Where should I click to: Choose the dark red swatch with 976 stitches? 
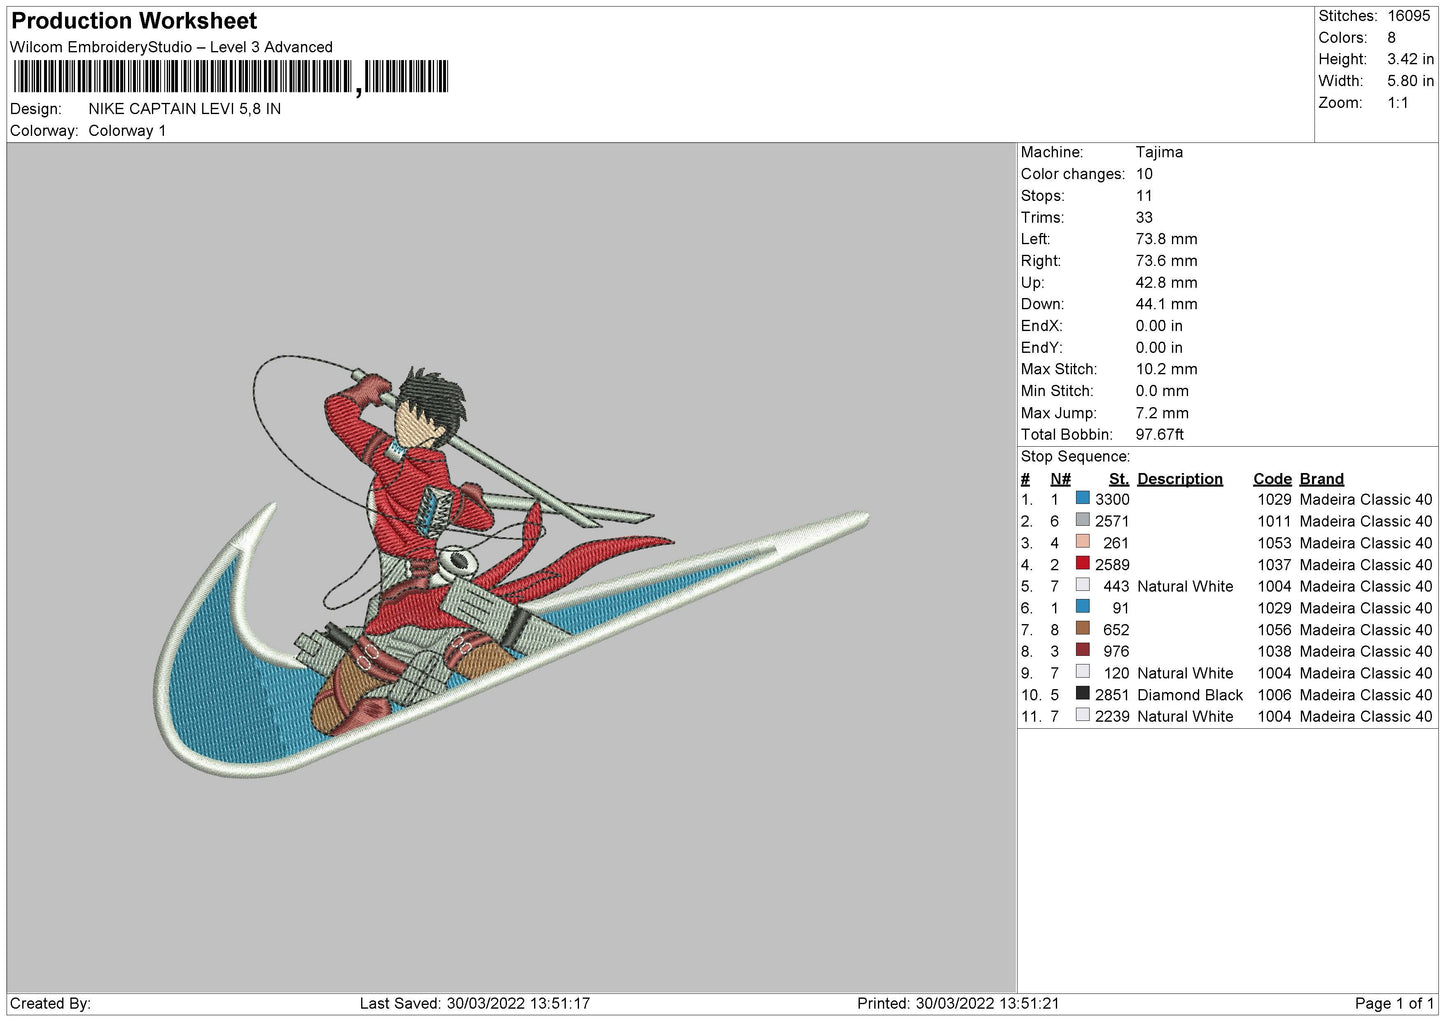[1082, 650]
